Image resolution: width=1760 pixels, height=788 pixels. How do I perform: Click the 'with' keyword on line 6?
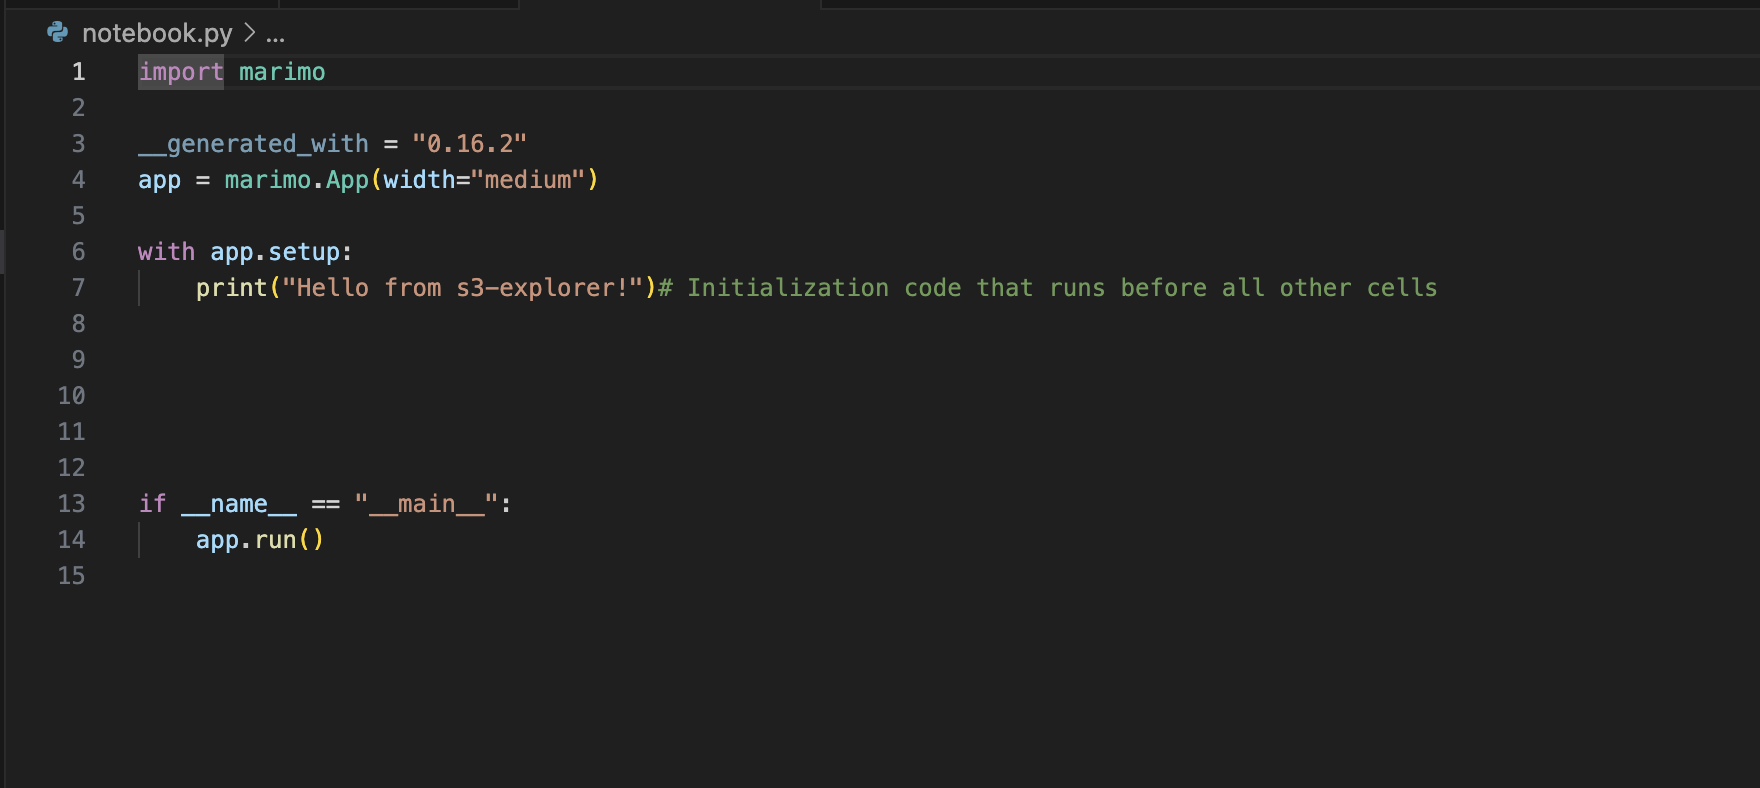pyautogui.click(x=167, y=252)
